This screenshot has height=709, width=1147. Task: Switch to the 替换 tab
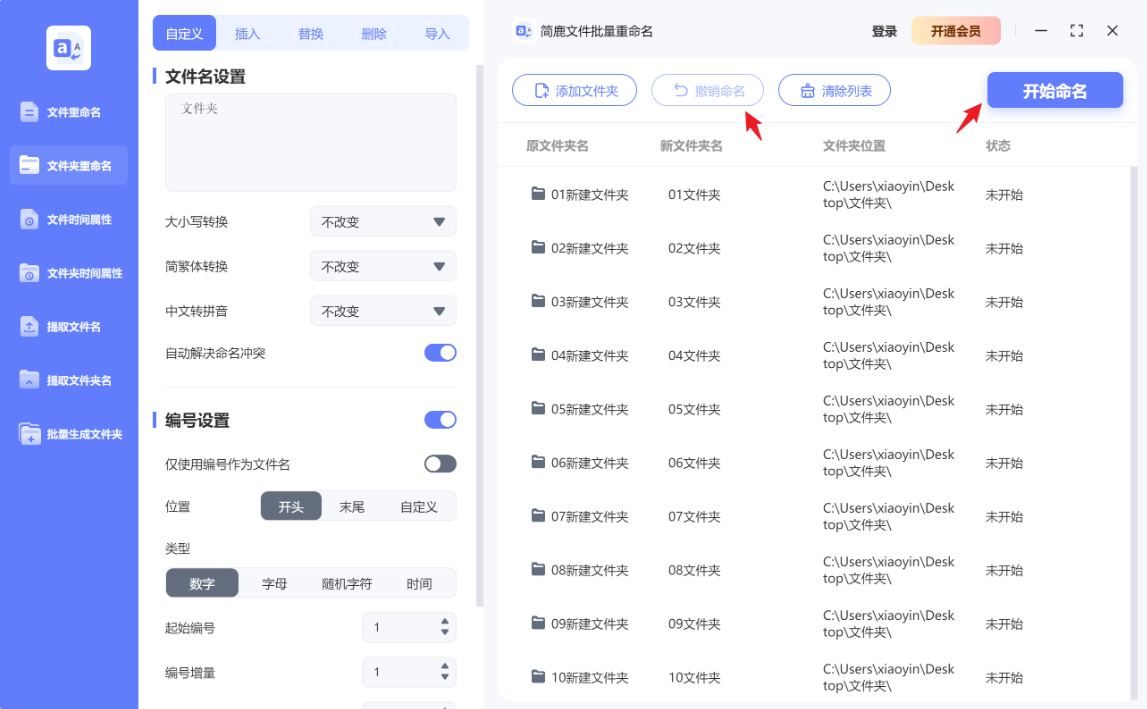(x=311, y=34)
